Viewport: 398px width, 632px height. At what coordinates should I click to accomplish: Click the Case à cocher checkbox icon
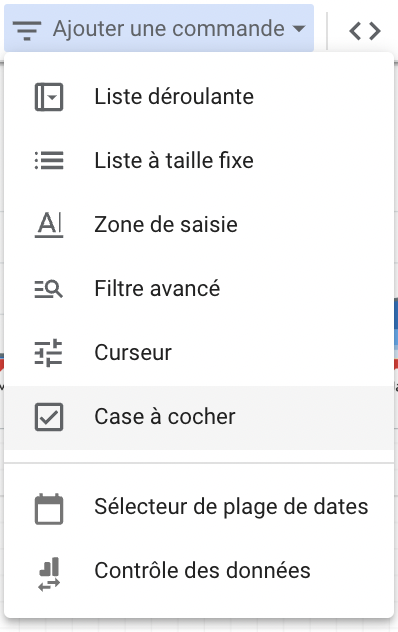[x=49, y=417]
